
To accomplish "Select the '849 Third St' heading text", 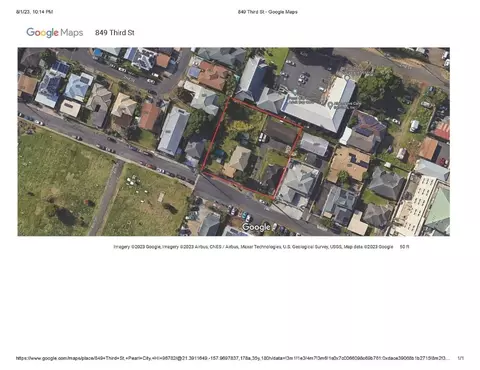I will [x=115, y=33].
